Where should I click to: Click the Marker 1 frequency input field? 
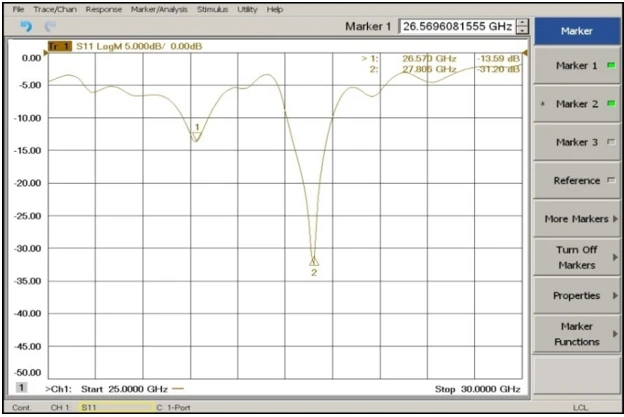[456, 26]
